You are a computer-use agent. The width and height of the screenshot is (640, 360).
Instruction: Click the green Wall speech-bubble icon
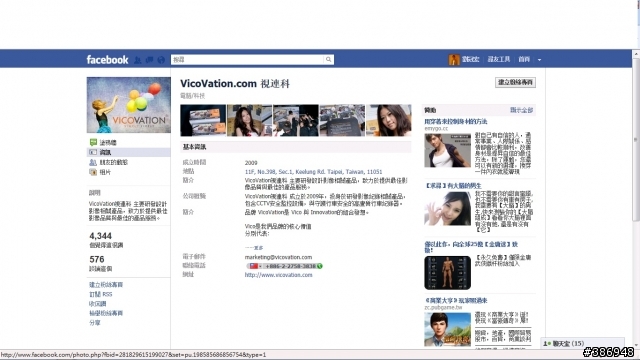tap(93, 142)
